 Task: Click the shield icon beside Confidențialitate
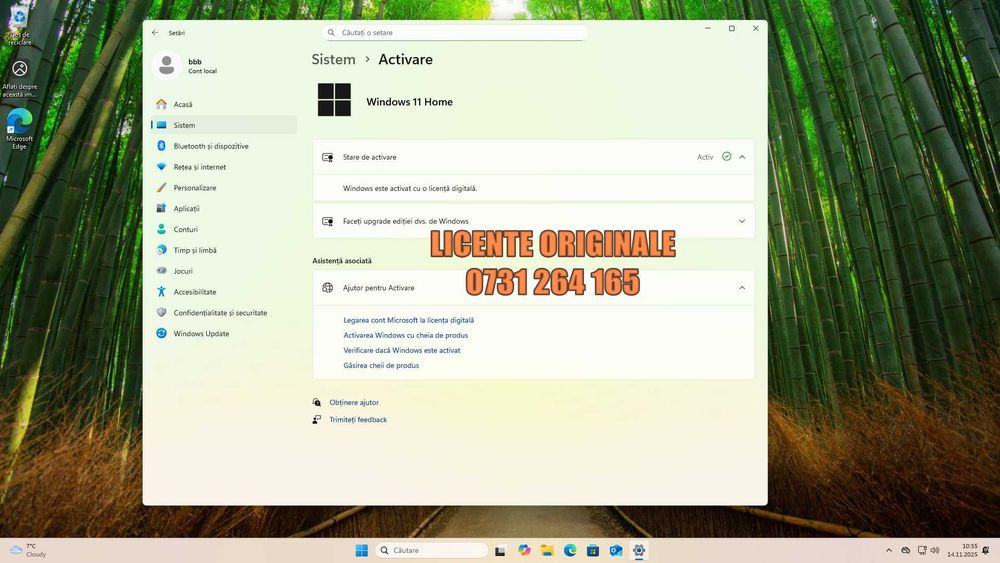tap(161, 312)
